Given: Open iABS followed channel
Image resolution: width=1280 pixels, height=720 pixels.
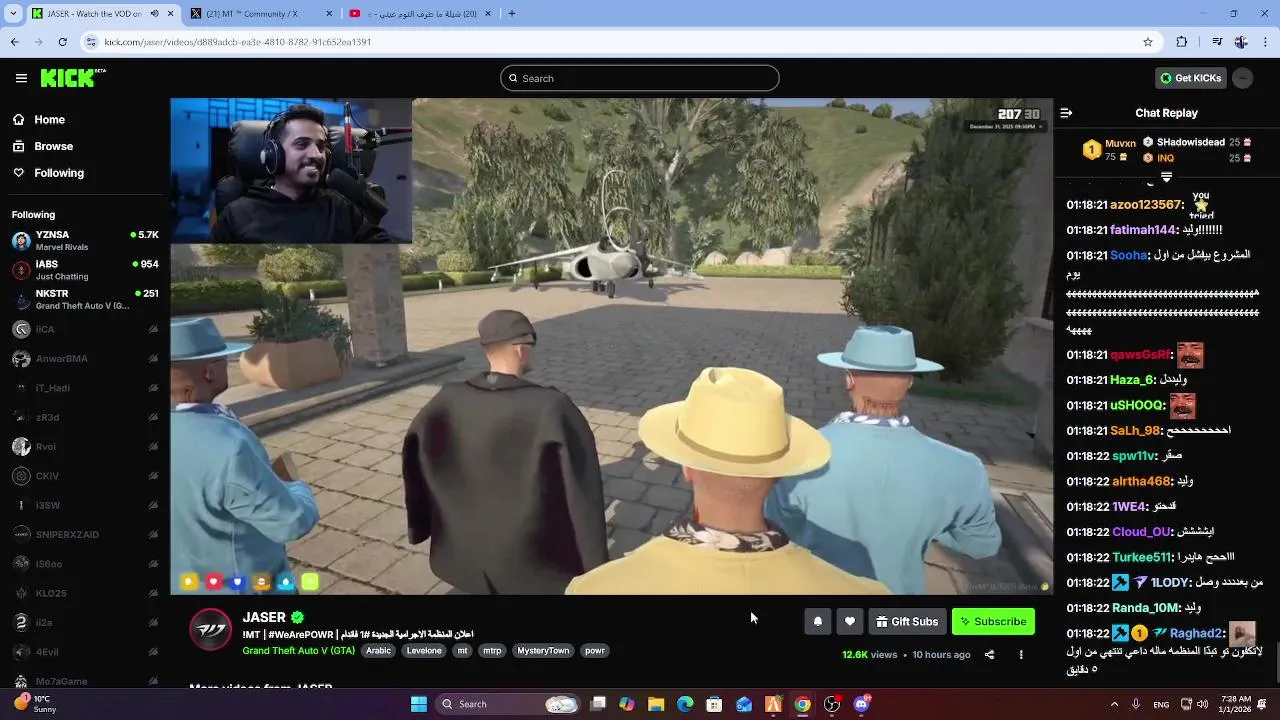Looking at the screenshot, I should point(85,270).
